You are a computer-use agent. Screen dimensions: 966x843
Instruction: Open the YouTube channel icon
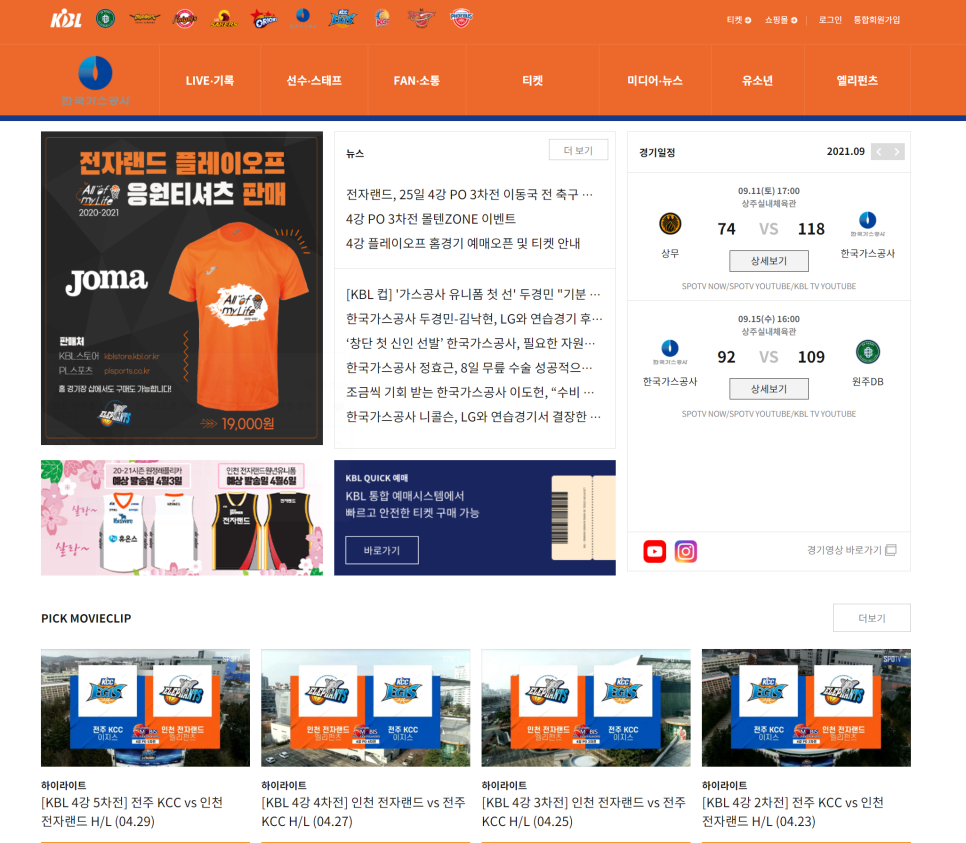(x=654, y=551)
